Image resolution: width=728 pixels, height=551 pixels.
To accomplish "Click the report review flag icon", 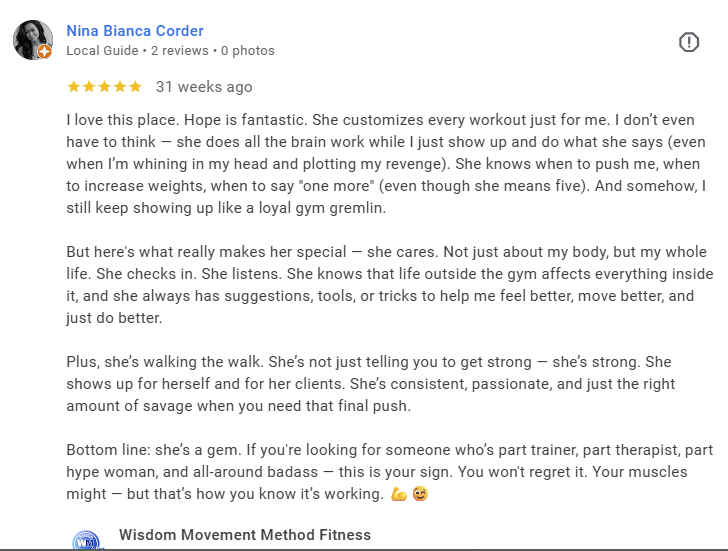I will (x=689, y=42).
